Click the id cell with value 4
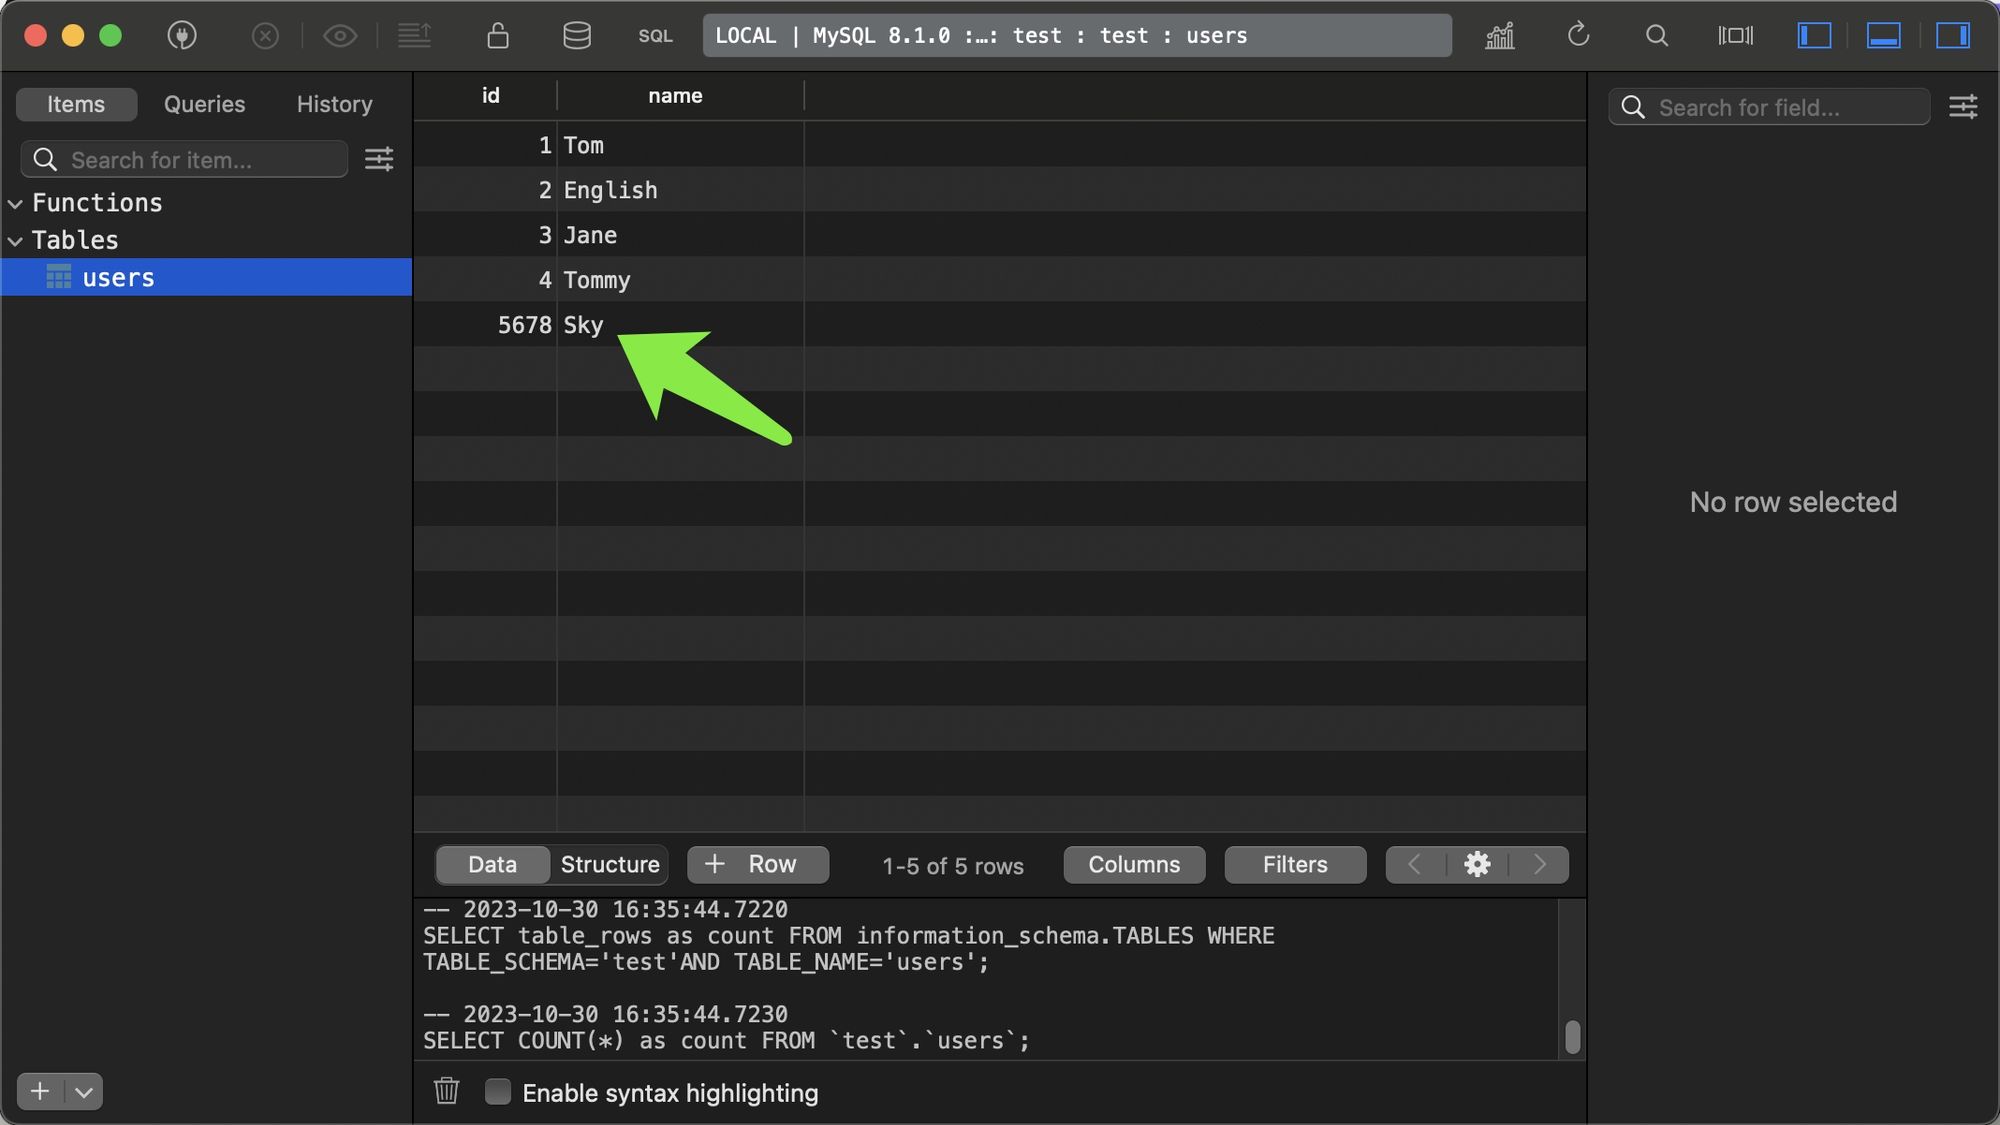Screen dimensions: 2000x1125 485,280
